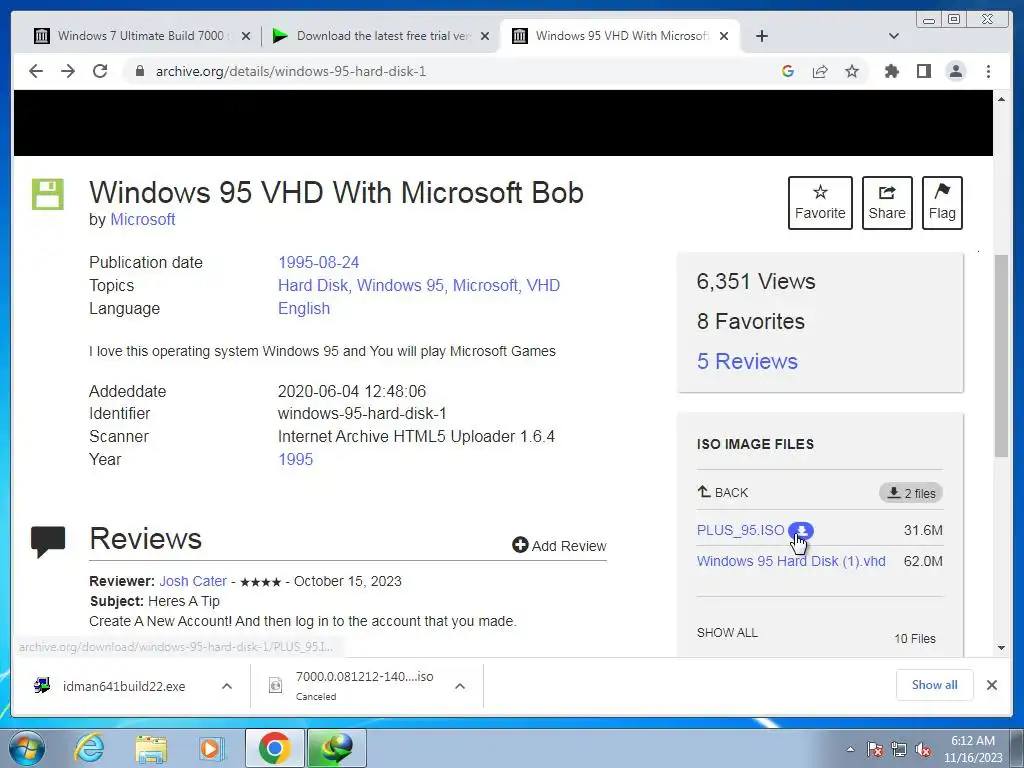Click the speech bubble Reviews icon
This screenshot has height=768, width=1024.
coord(48,541)
